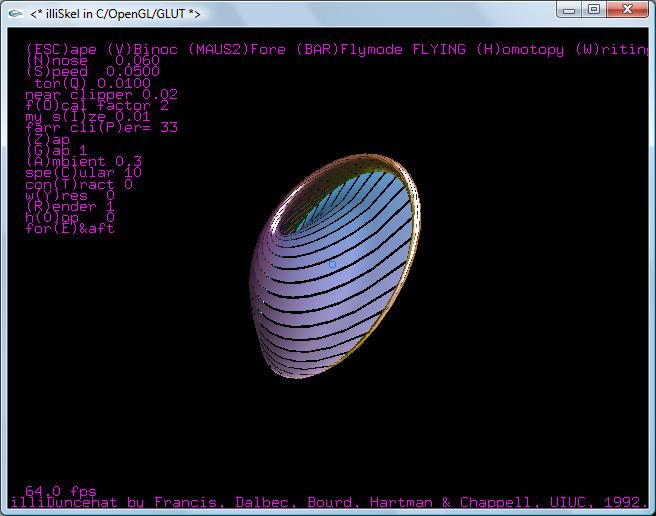The image size is (656, 516).
Task: Click the (S)peed 0.0500 value
Action: (x=92, y=72)
